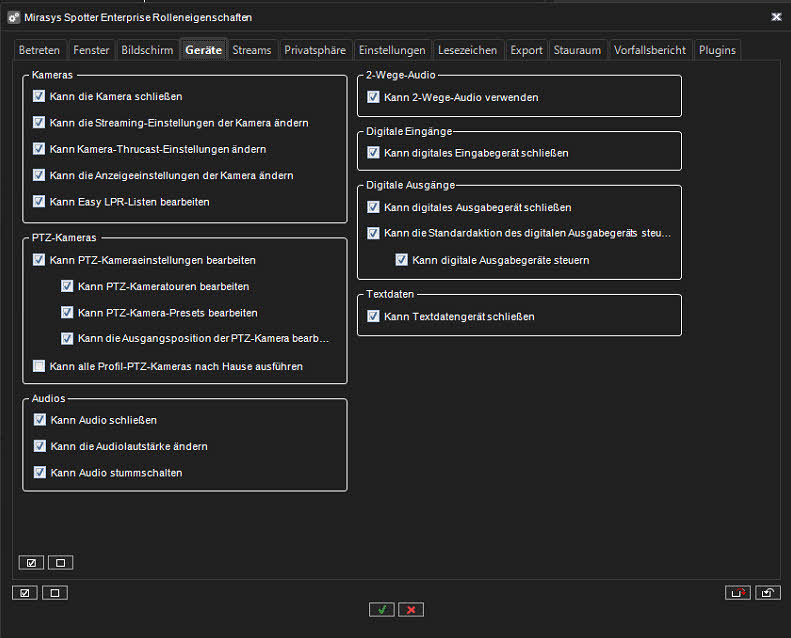
Task: Confirm changes with the green checkmark button
Action: pos(381,609)
